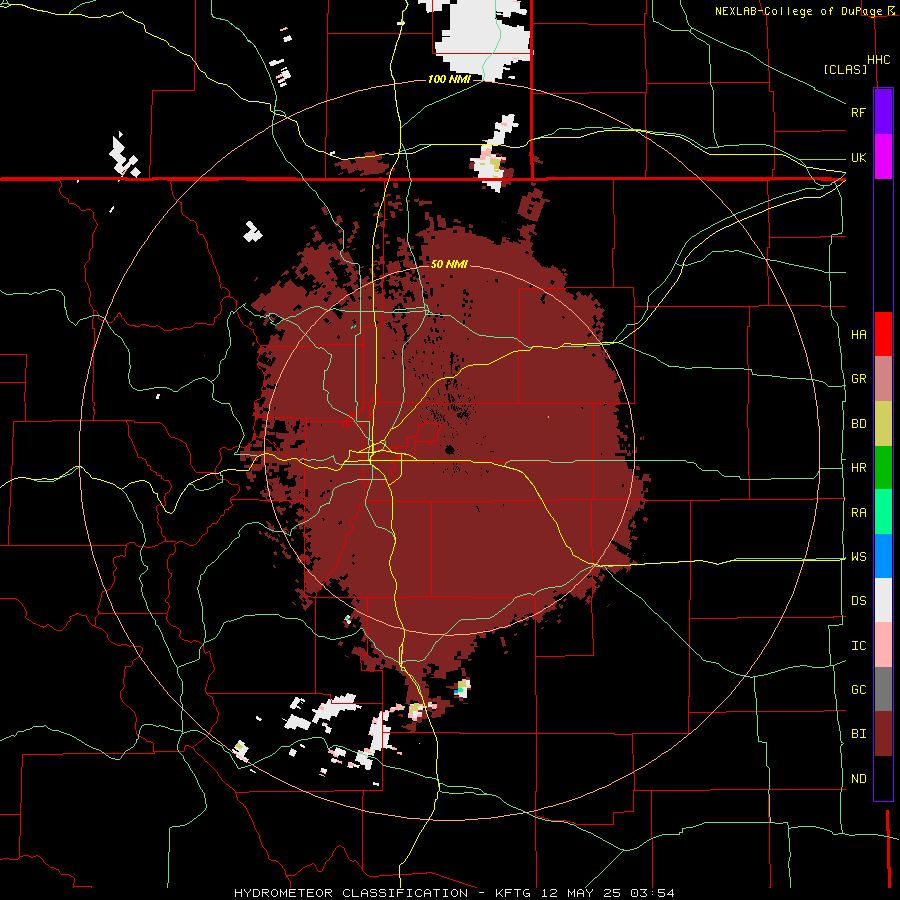Click the "12 MAY 25" date stamp
Image resolution: width=900 pixels, height=900 pixels.
583,893
